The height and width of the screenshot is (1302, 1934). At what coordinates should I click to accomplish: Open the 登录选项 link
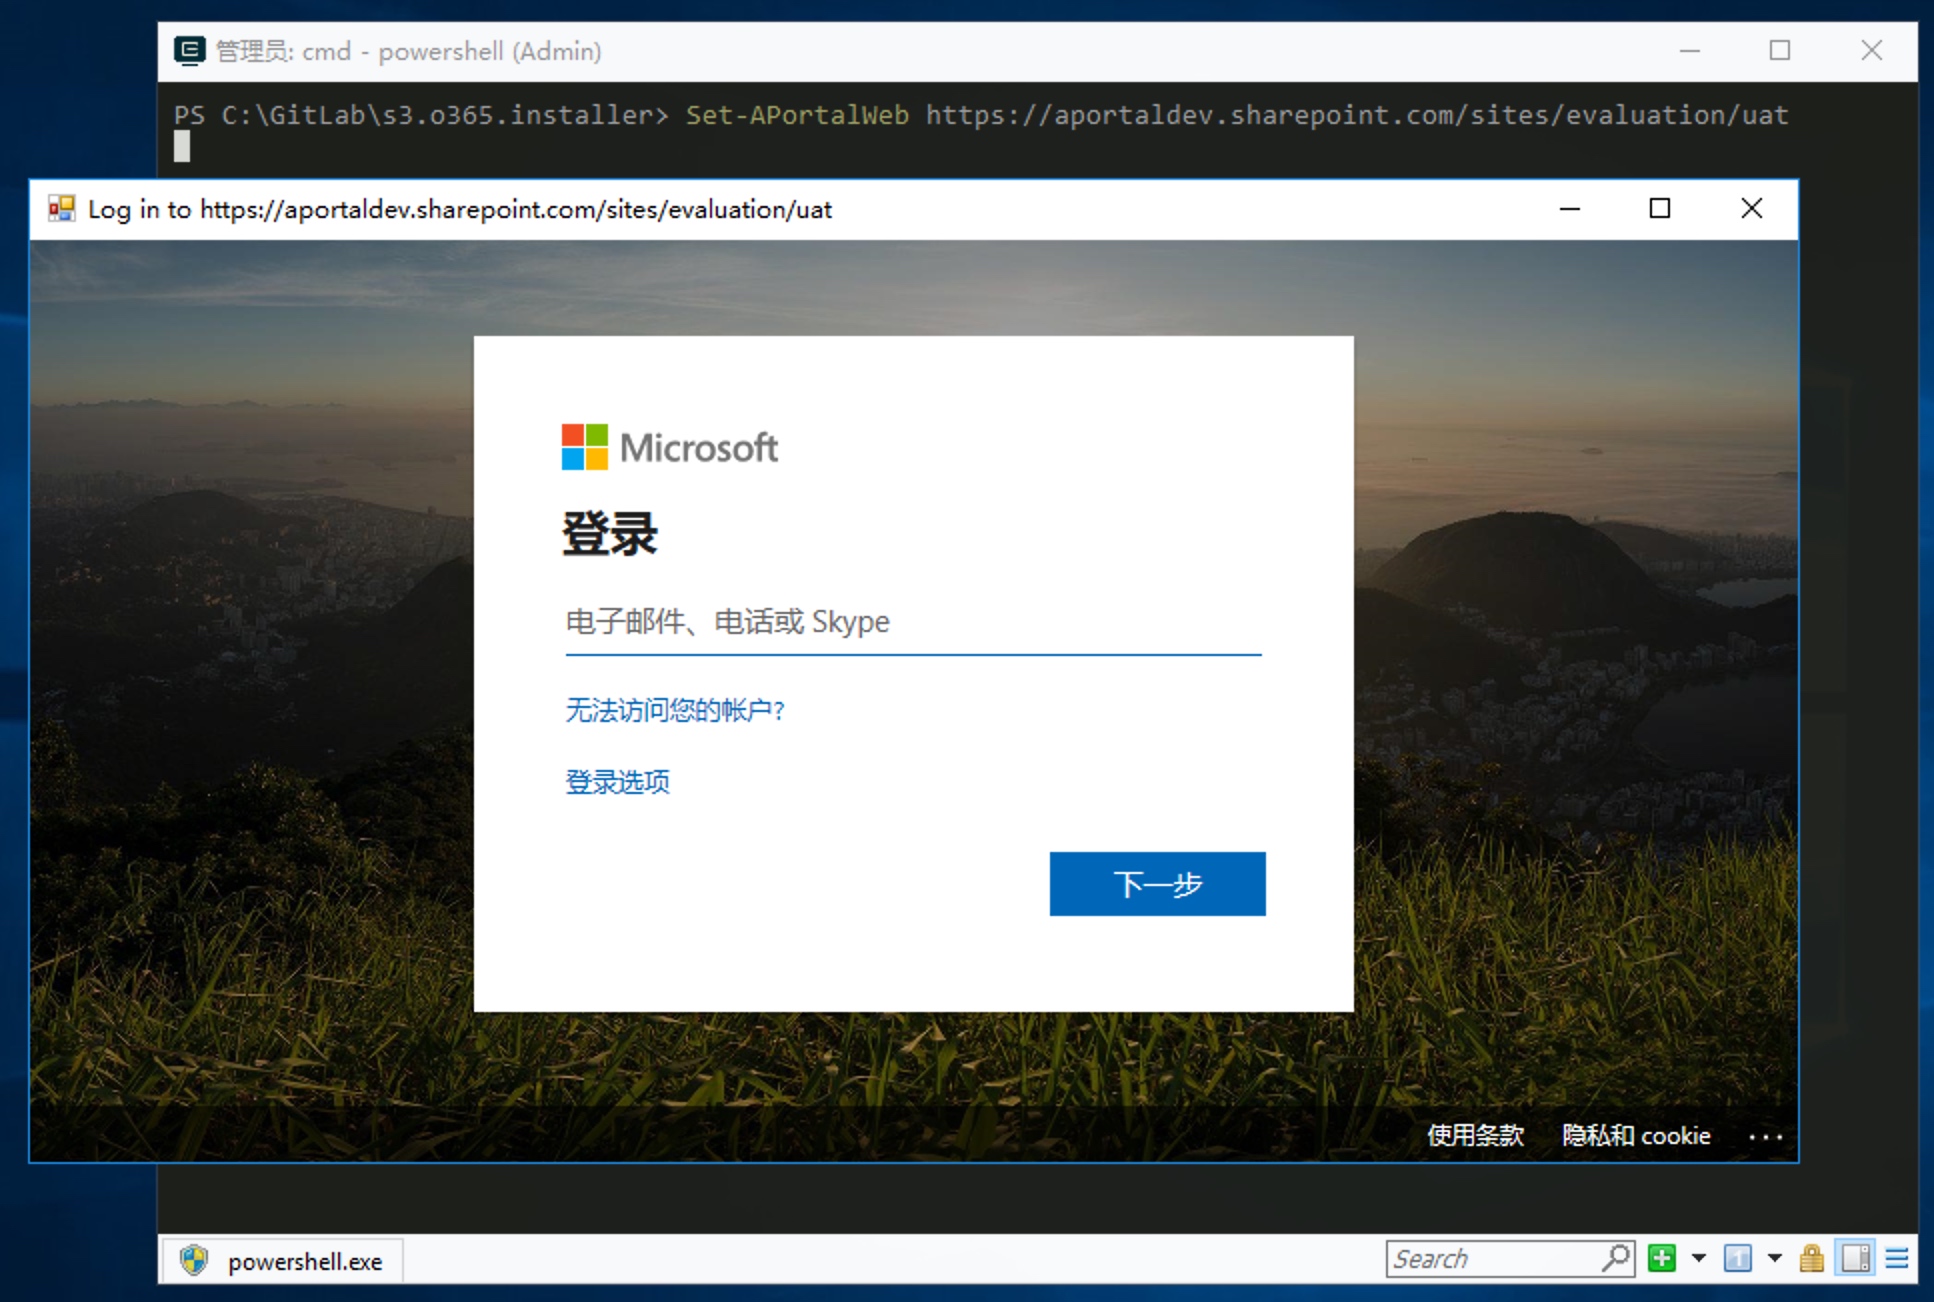point(617,782)
